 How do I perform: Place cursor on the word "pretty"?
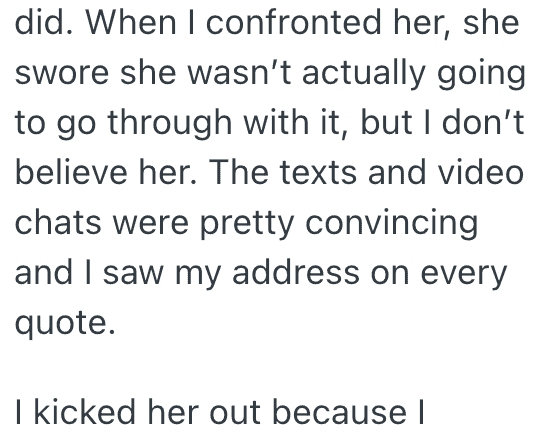[x=247, y=225]
